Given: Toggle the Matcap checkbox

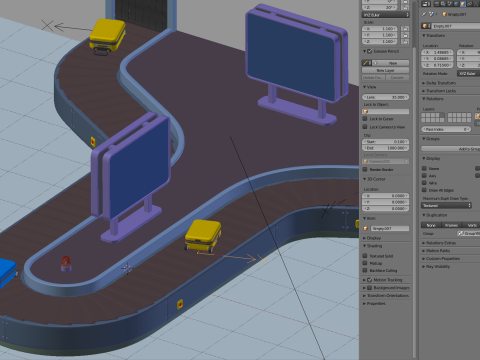Looking at the screenshot, I should (365, 263).
